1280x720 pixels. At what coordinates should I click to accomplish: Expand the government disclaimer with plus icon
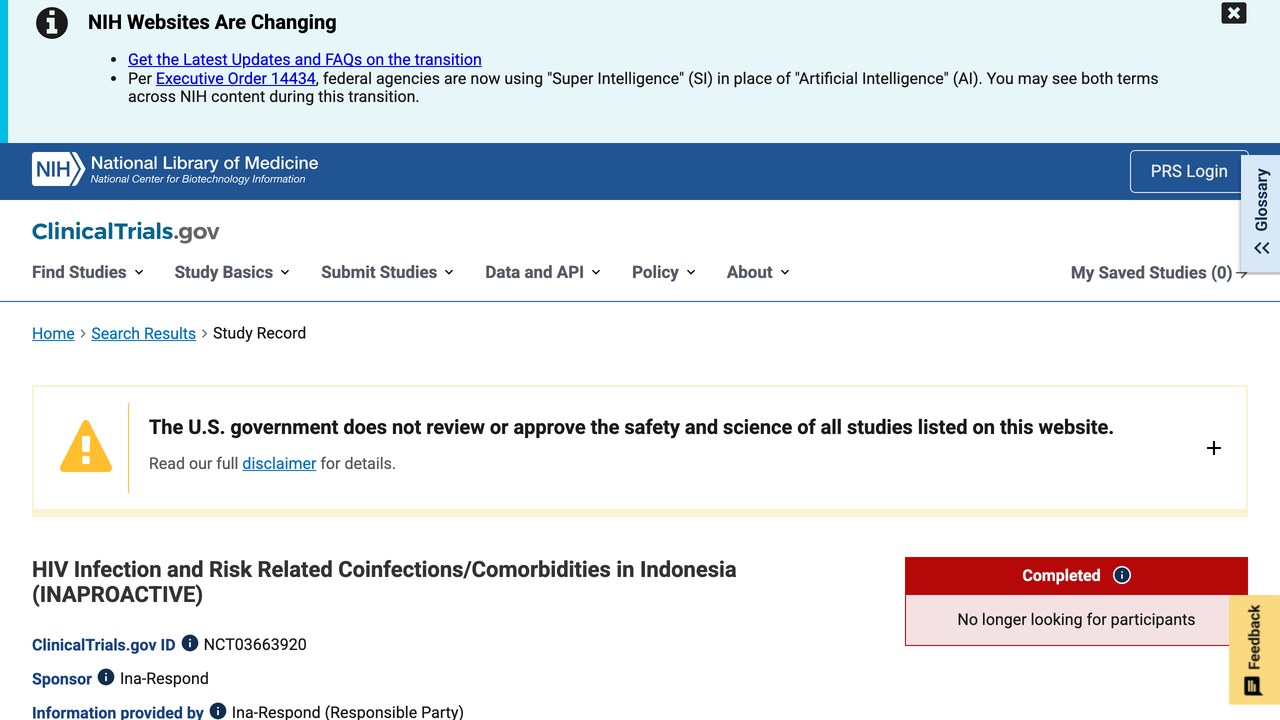click(x=1214, y=448)
